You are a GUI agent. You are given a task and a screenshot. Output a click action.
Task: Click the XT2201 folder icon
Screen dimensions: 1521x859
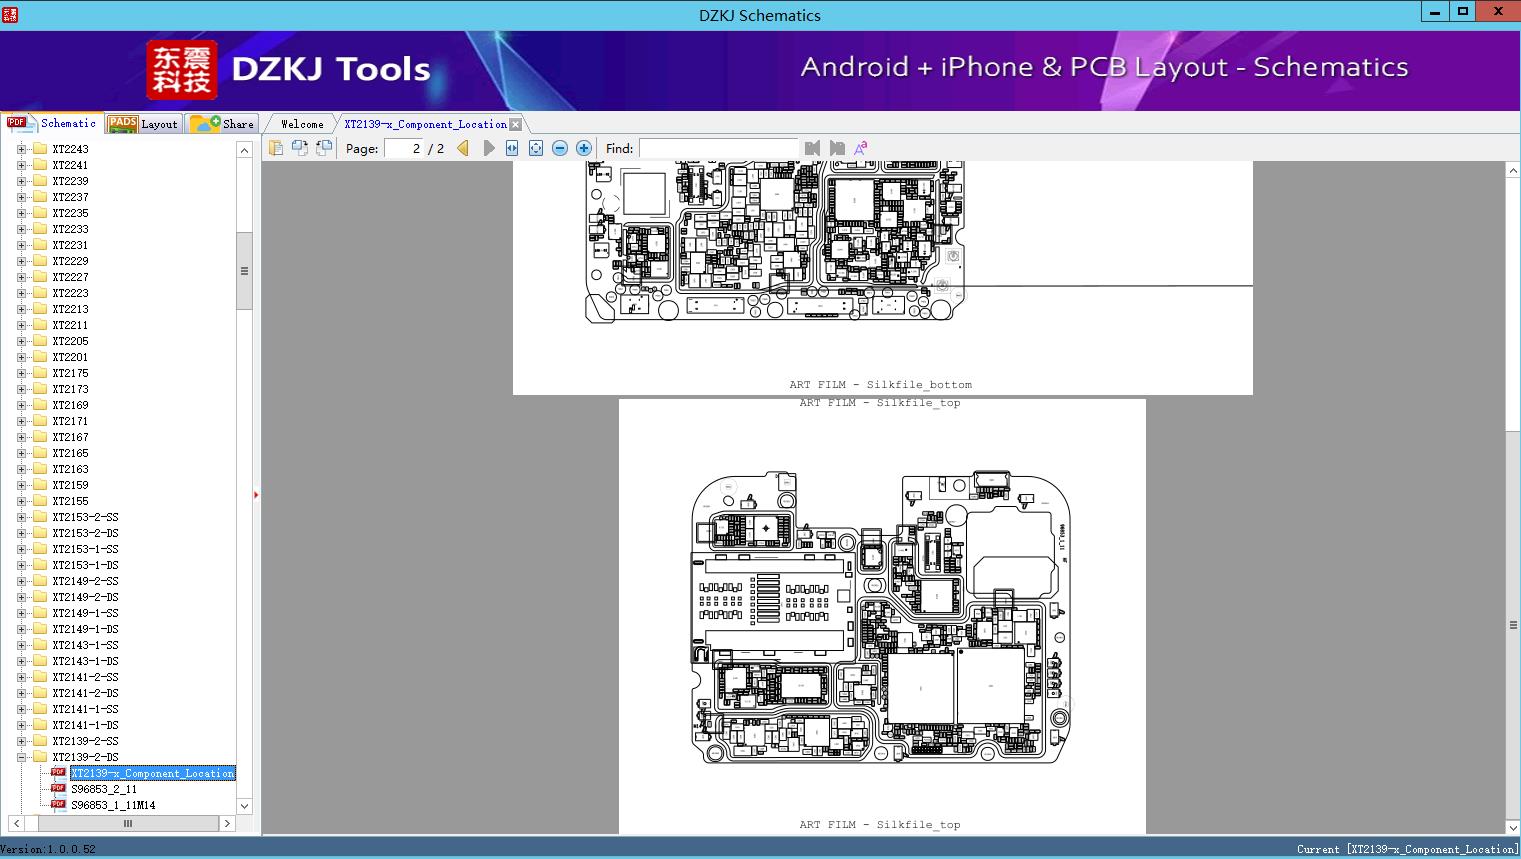point(40,357)
